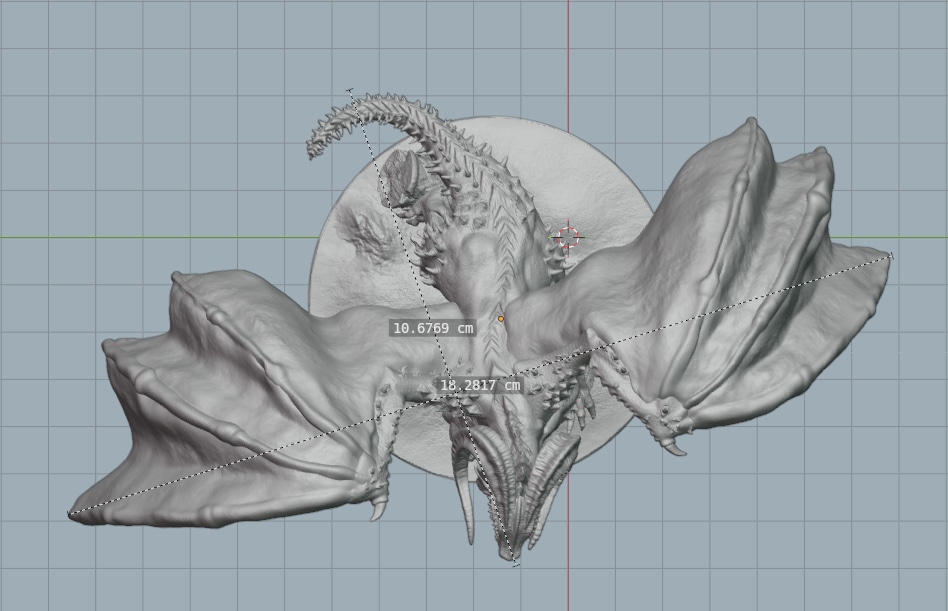Click the red-white 3D cursor crosshair
The height and width of the screenshot is (611, 948).
pos(567,237)
